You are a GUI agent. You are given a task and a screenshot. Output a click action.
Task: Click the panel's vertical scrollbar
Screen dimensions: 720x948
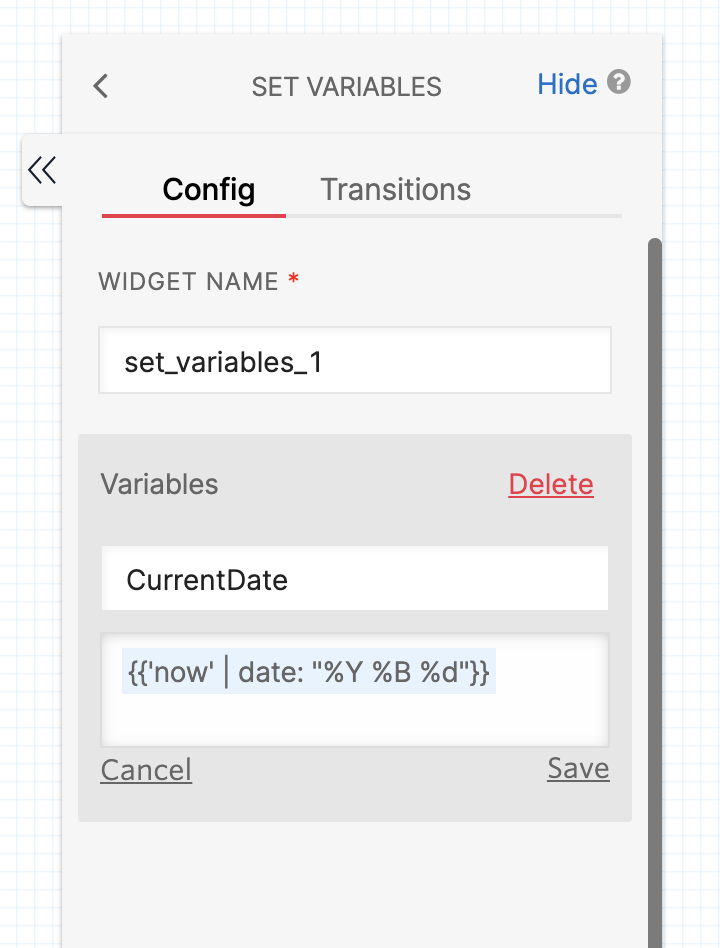pyautogui.click(x=655, y=592)
